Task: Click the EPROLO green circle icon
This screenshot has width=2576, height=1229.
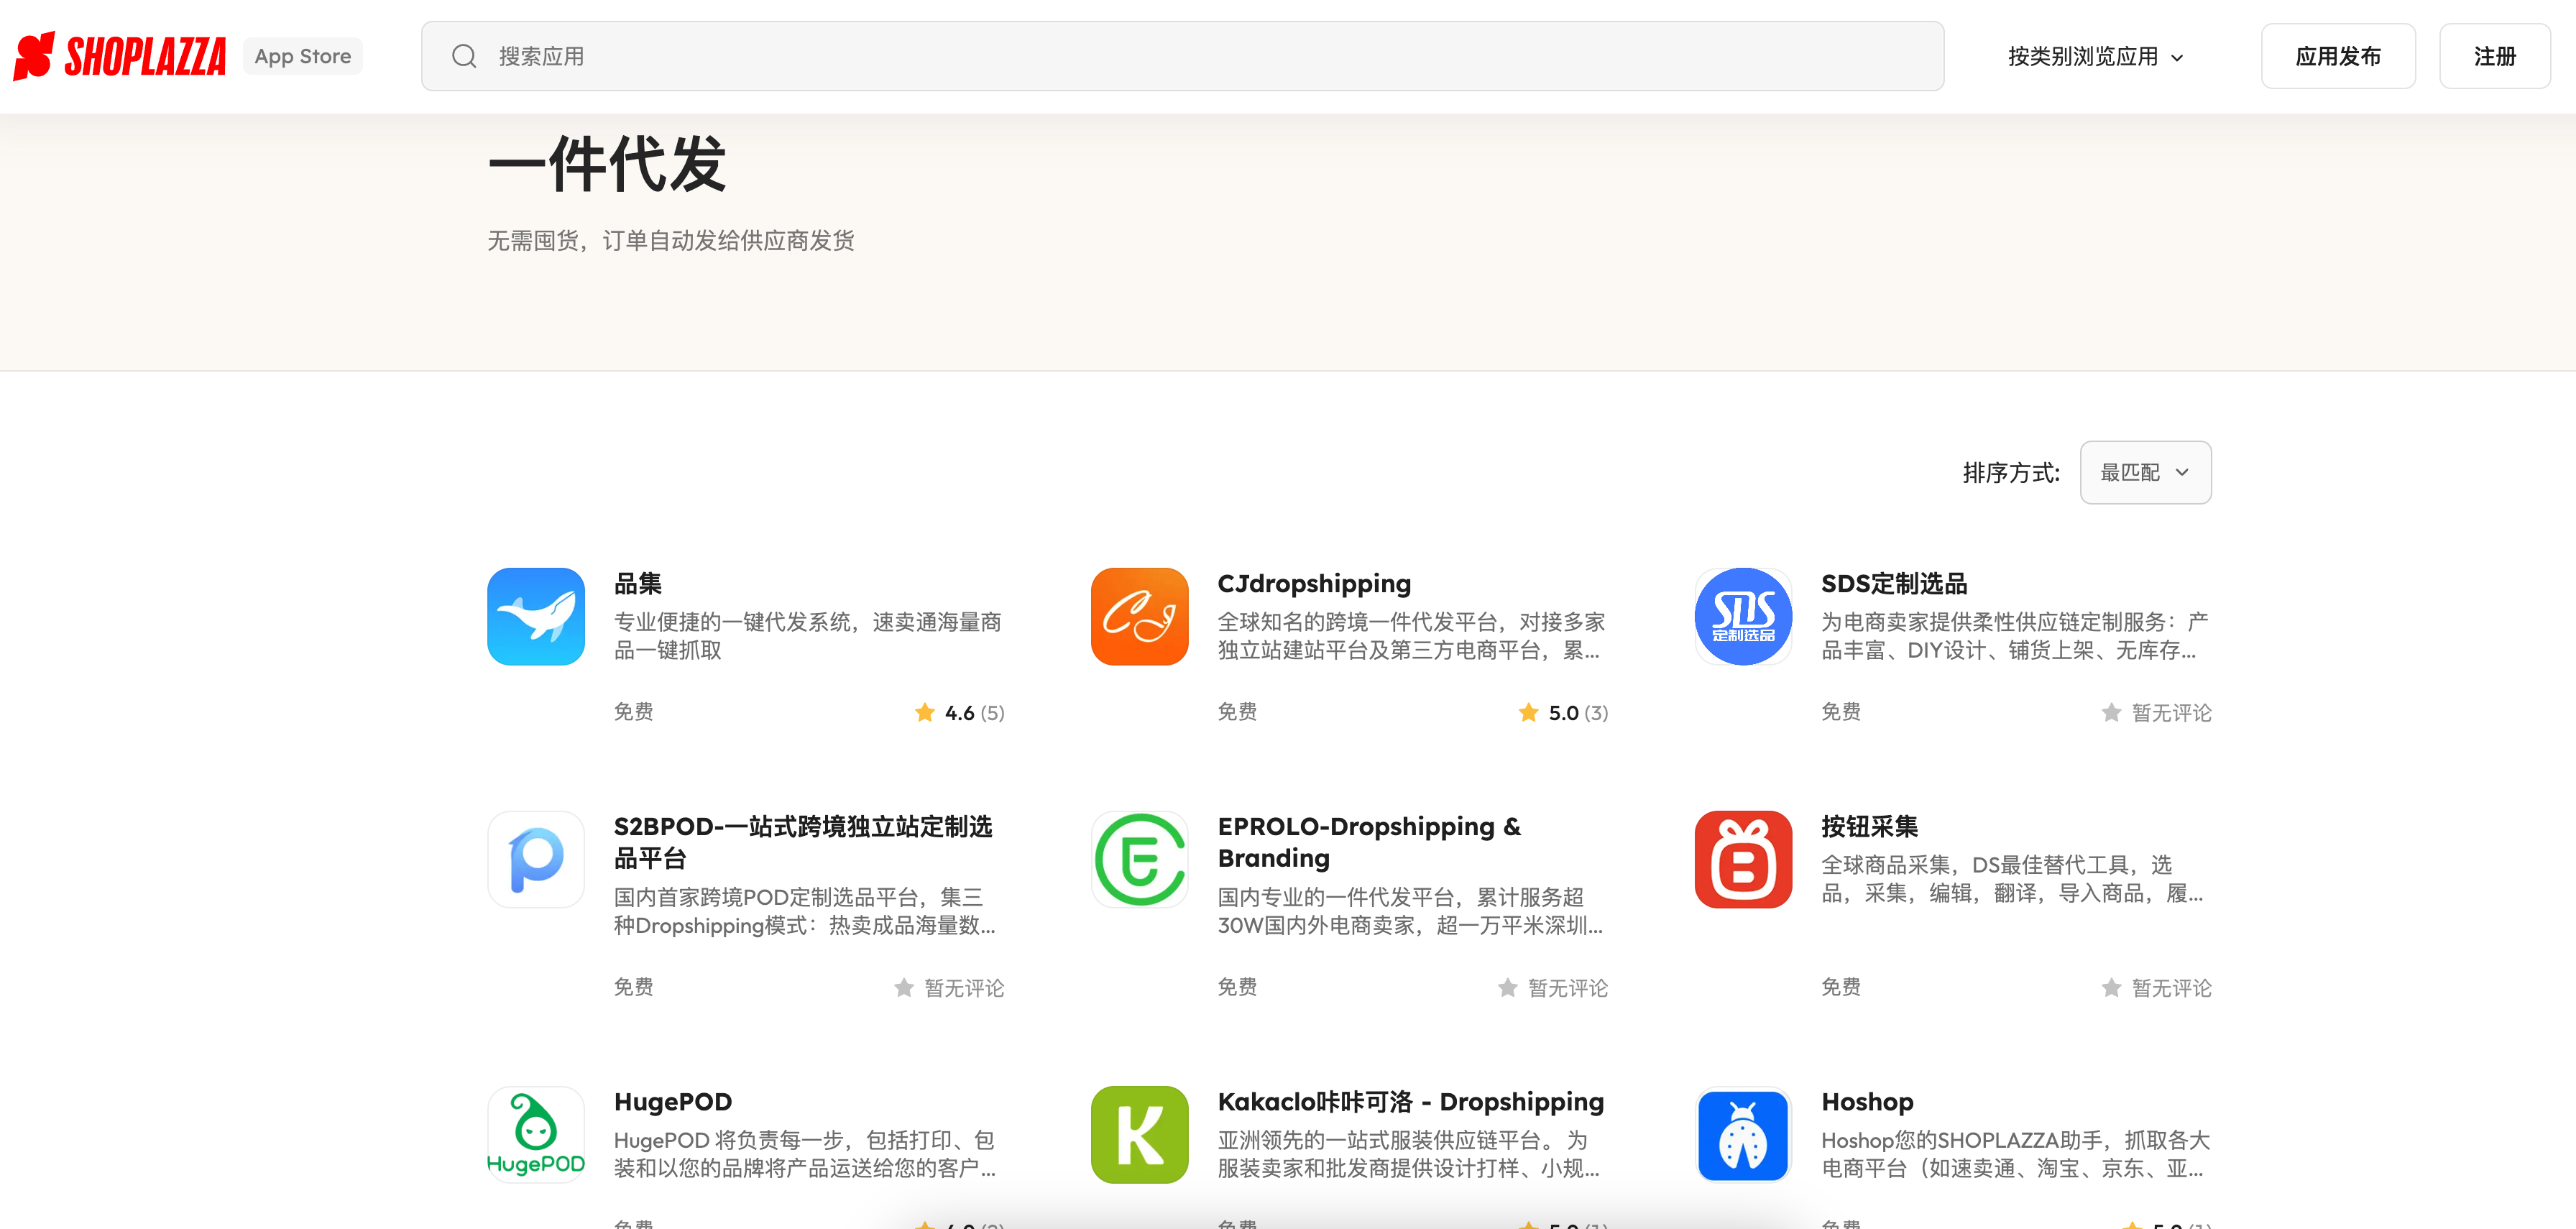Action: [x=1139, y=859]
